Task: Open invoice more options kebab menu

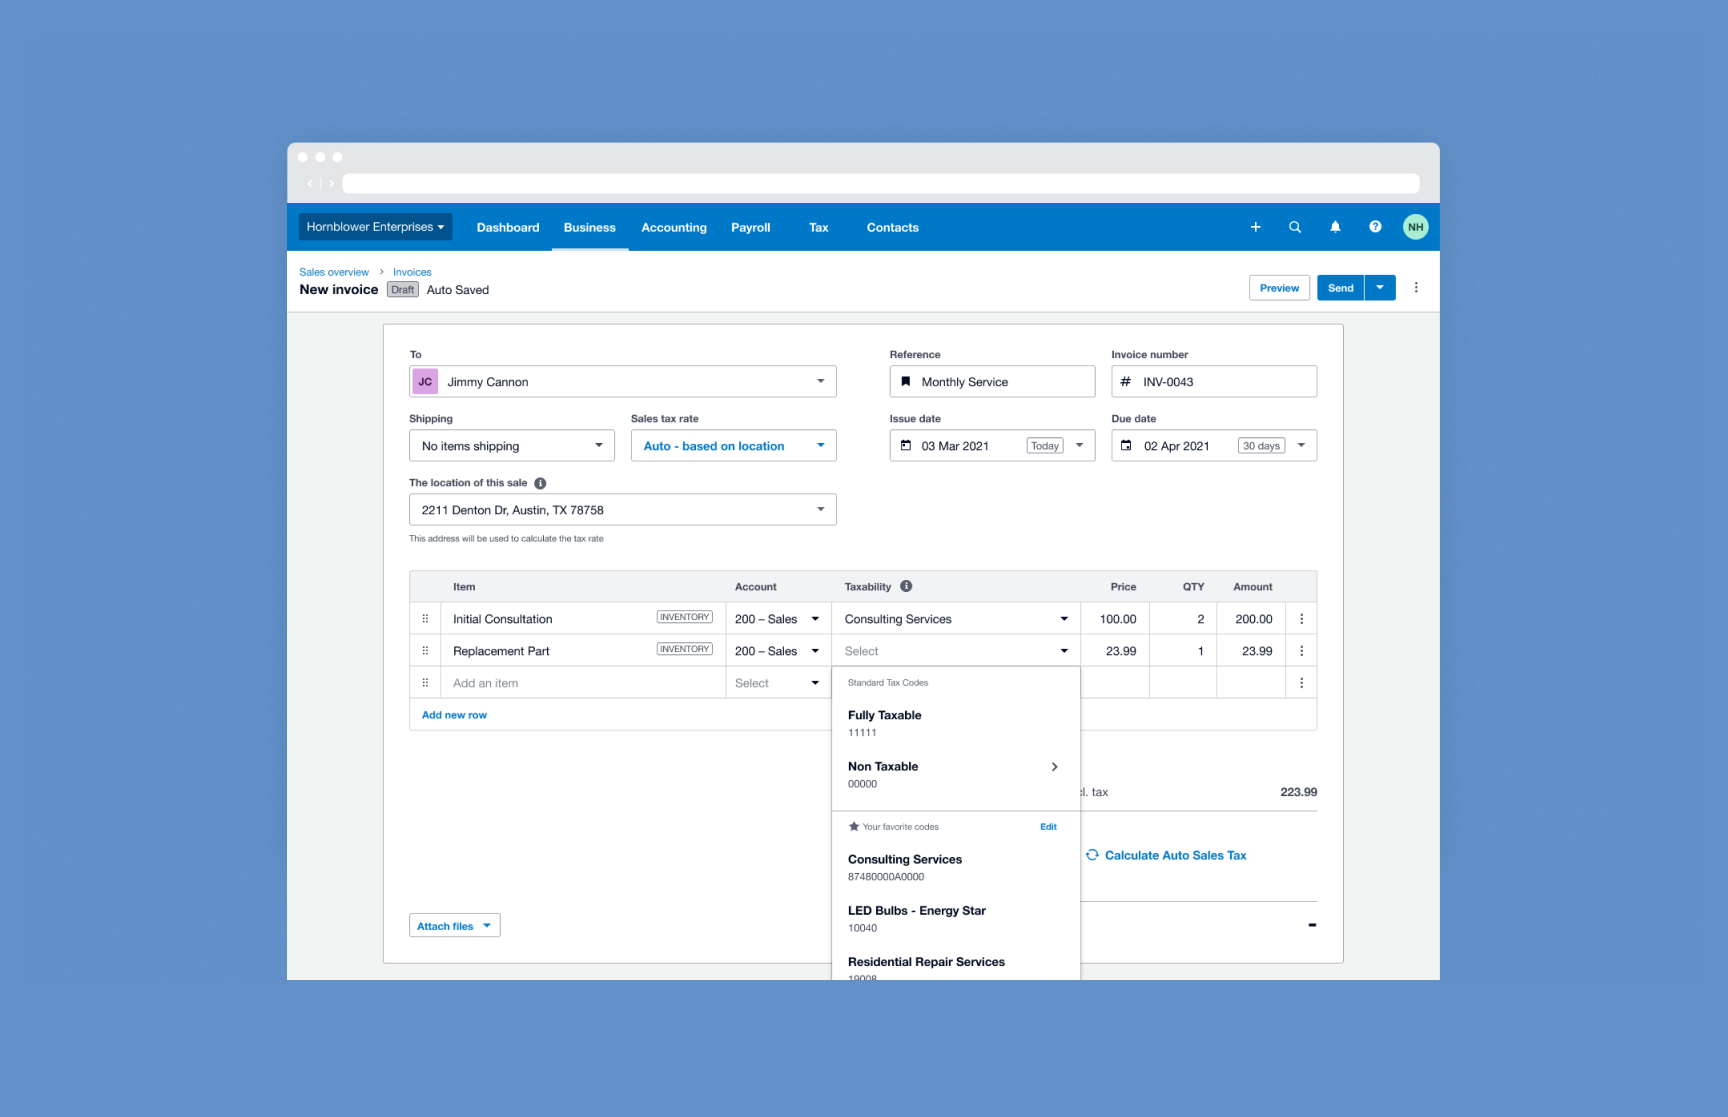Action: point(1416,288)
